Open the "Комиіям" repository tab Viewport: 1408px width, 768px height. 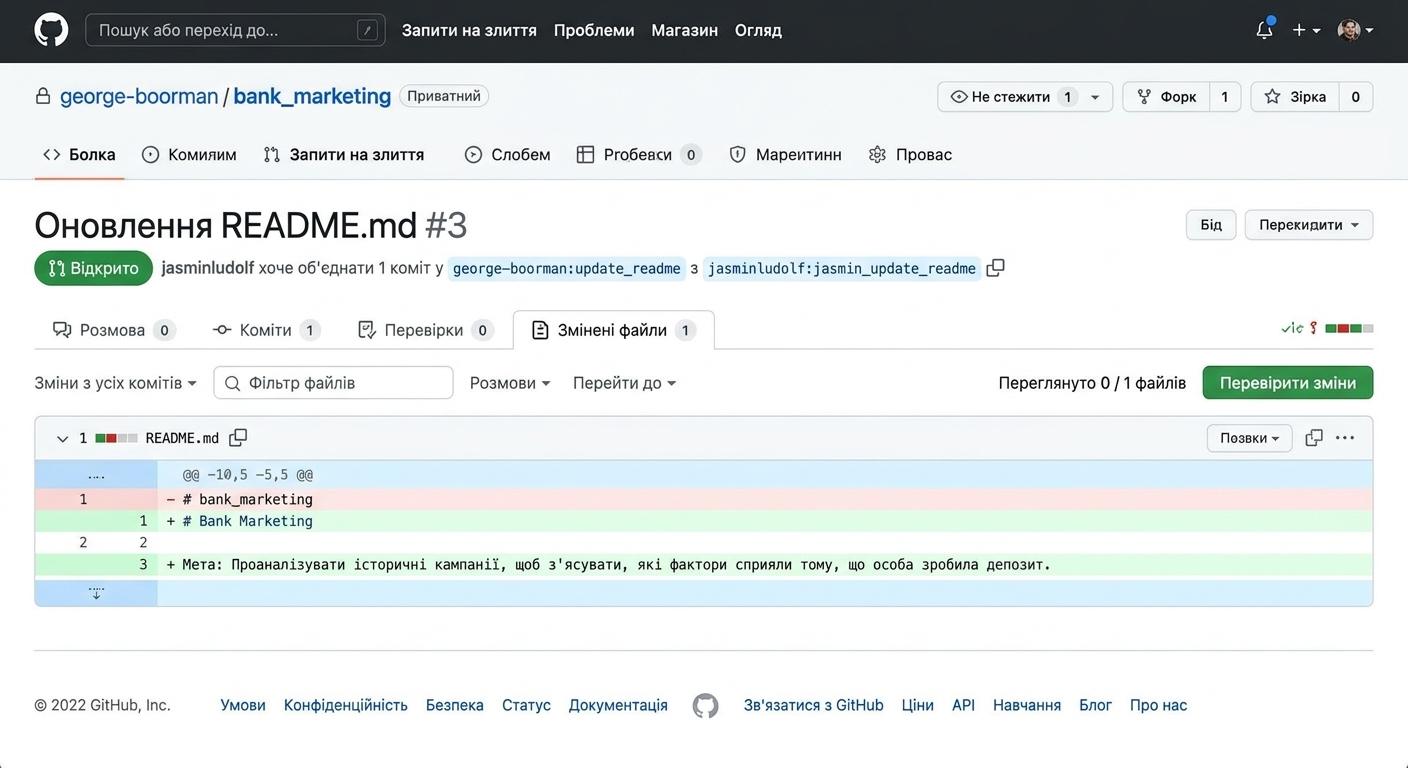click(x=189, y=154)
